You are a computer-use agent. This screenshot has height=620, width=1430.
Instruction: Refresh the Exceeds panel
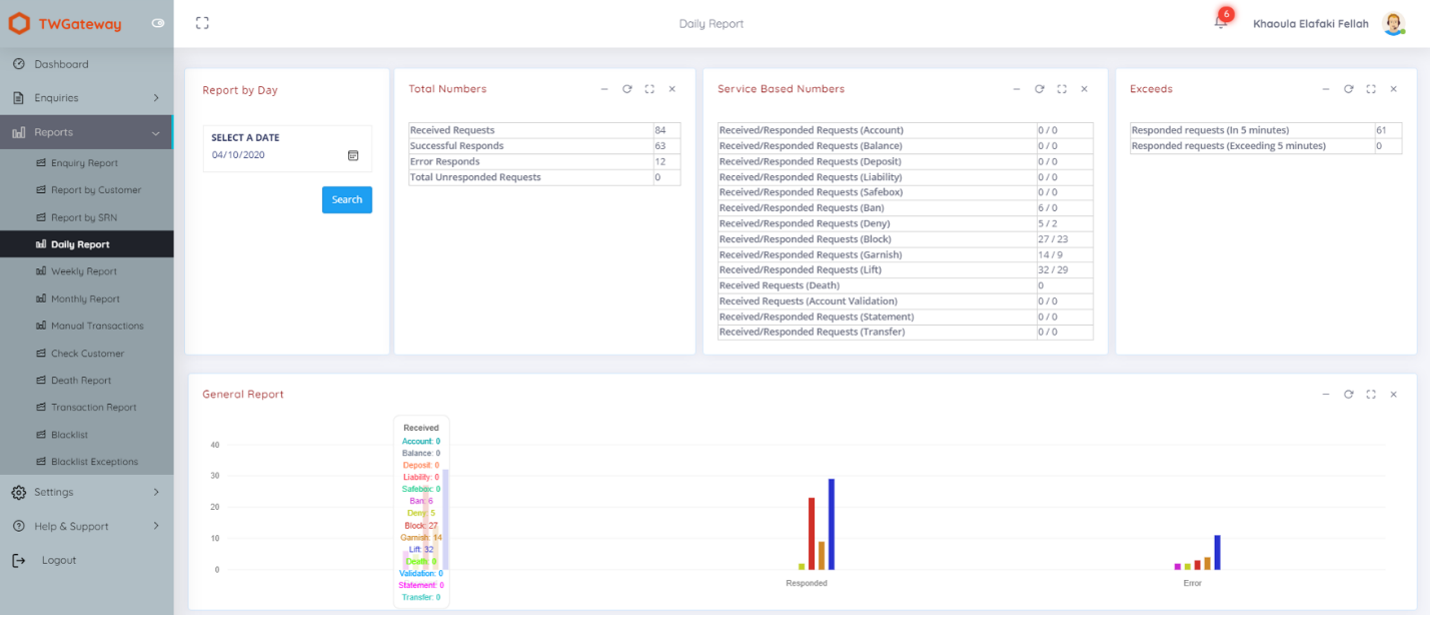1350,89
